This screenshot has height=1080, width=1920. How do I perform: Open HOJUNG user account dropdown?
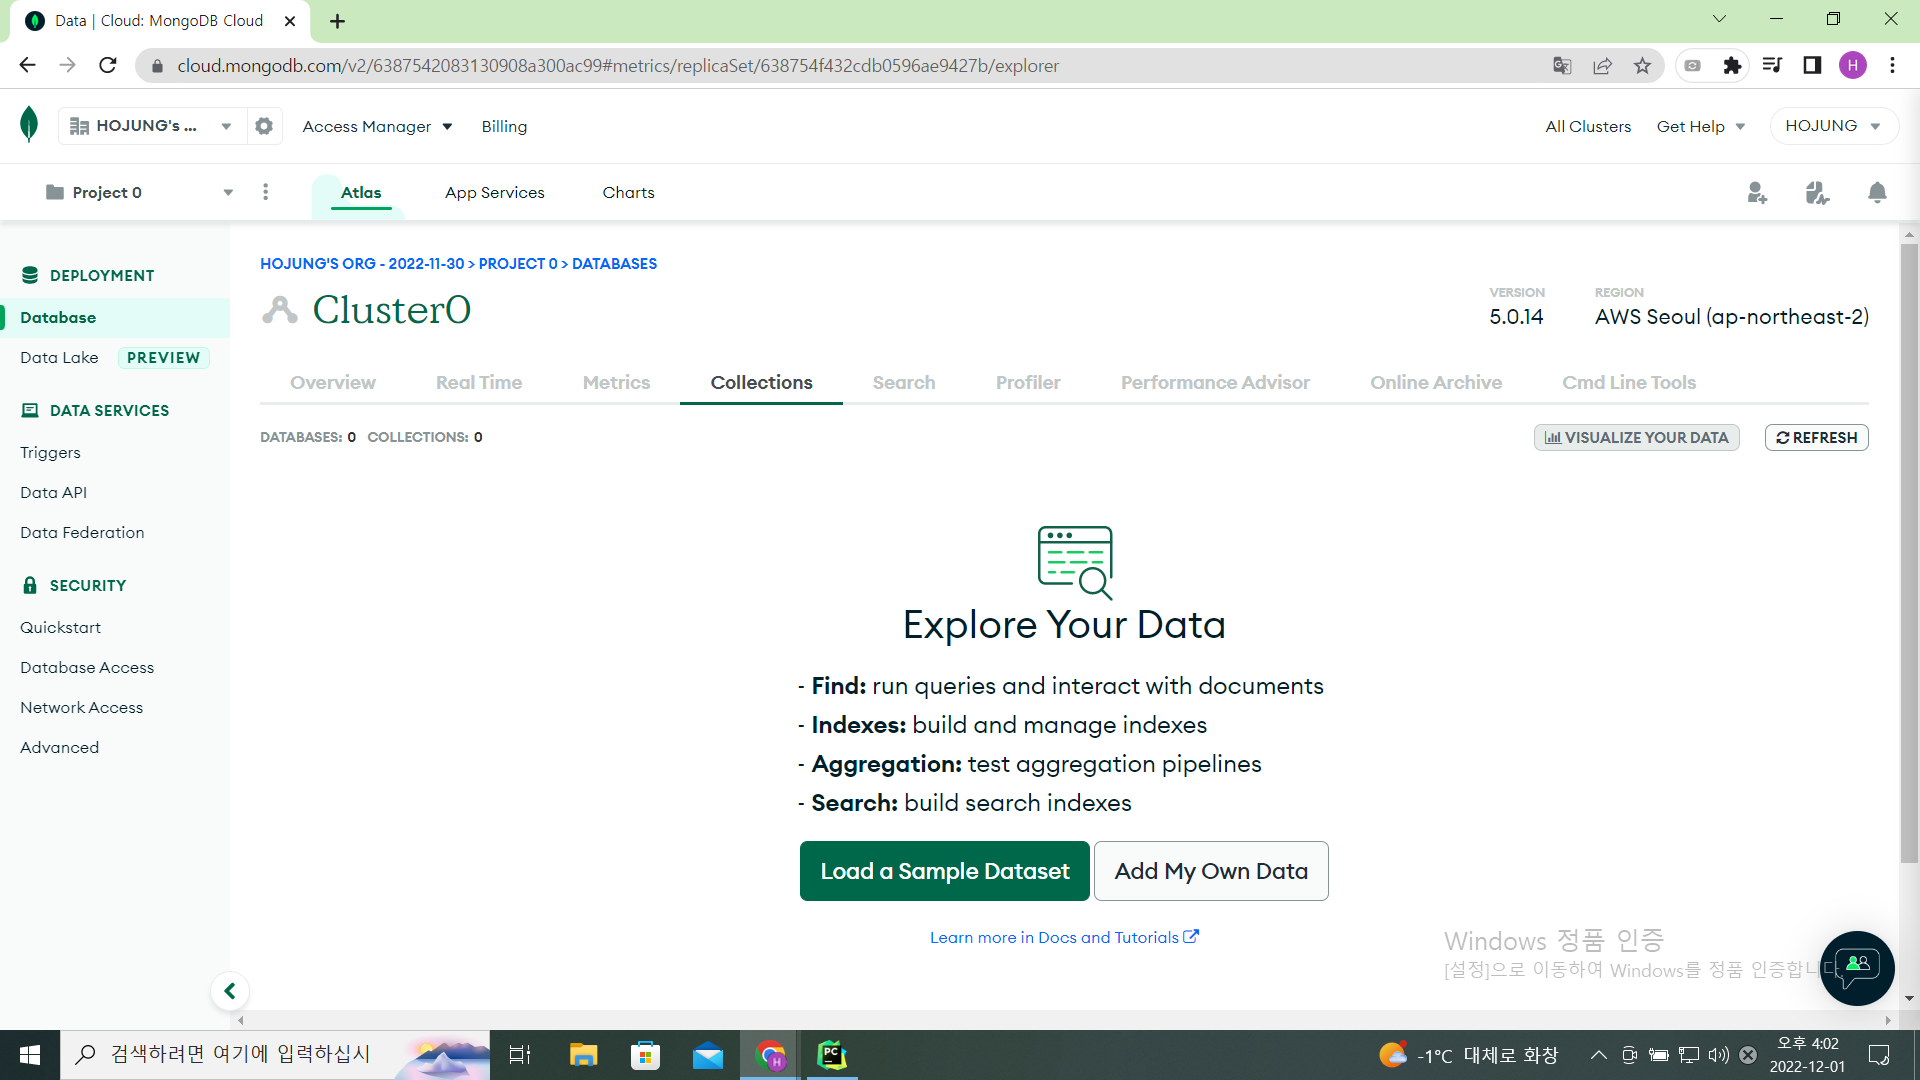(x=1834, y=126)
